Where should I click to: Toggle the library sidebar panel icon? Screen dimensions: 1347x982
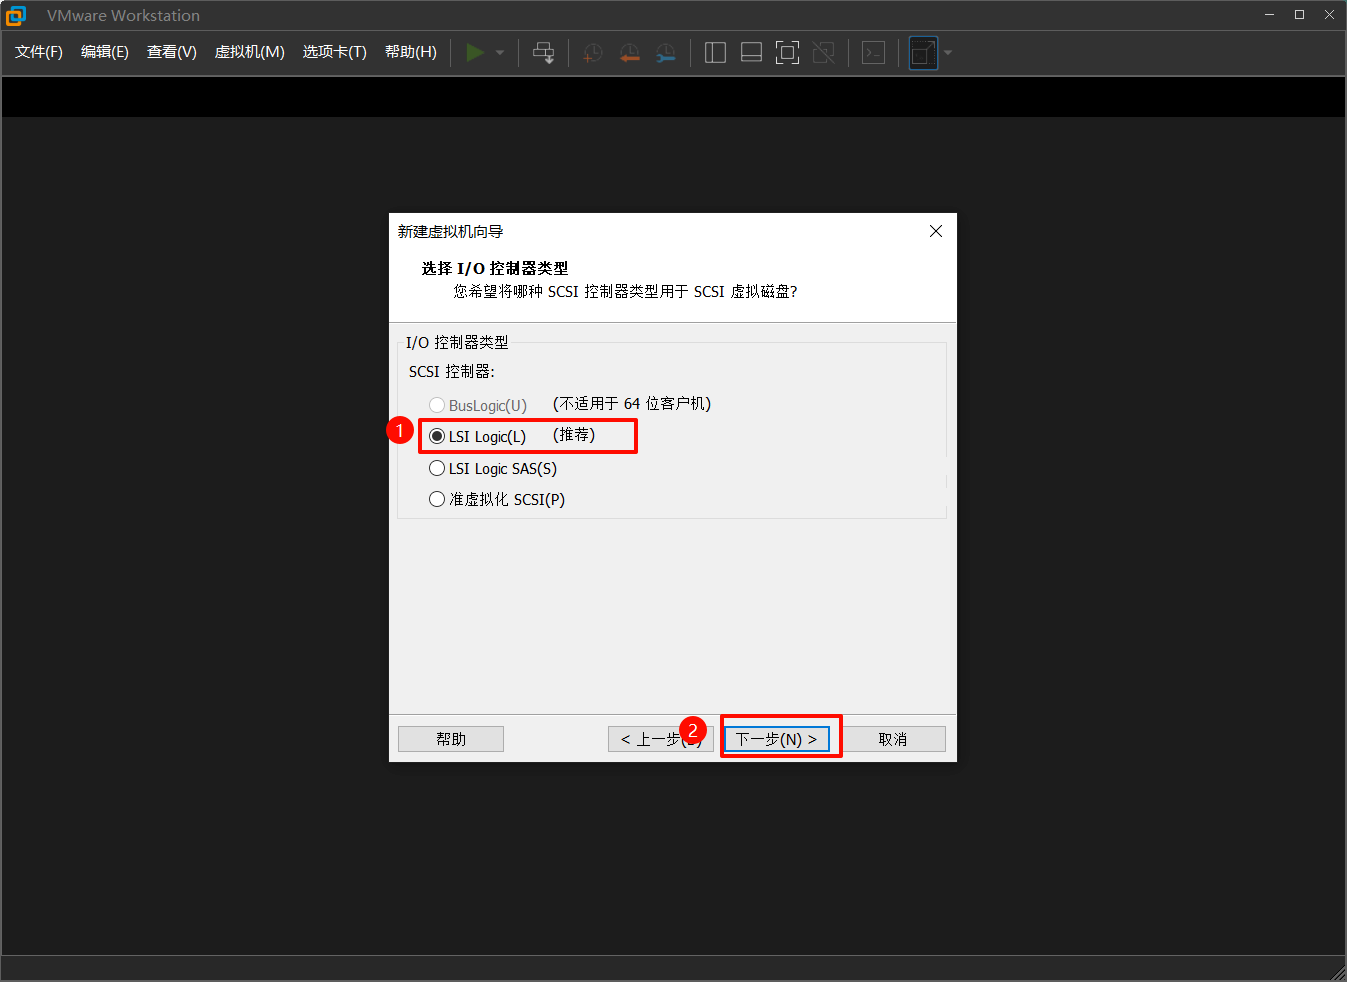click(x=715, y=52)
